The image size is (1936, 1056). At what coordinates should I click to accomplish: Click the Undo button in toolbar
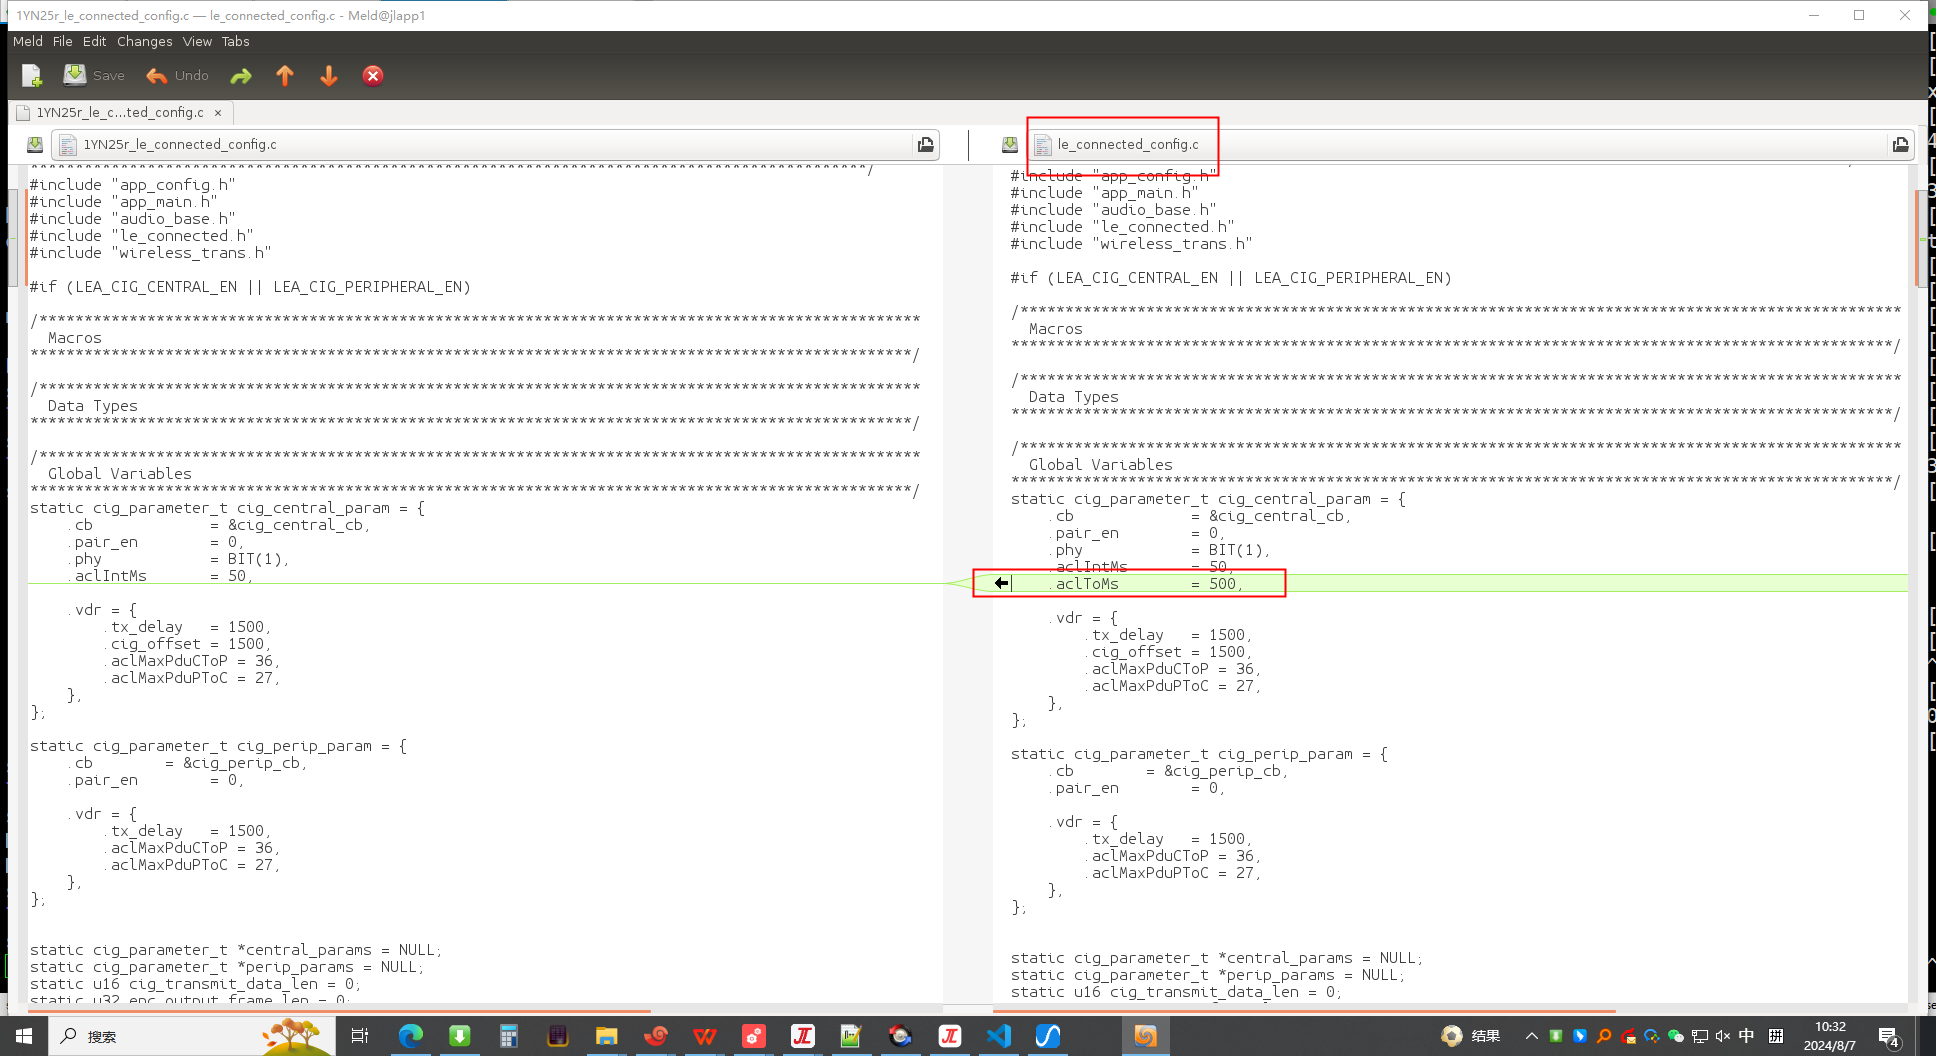(x=178, y=76)
